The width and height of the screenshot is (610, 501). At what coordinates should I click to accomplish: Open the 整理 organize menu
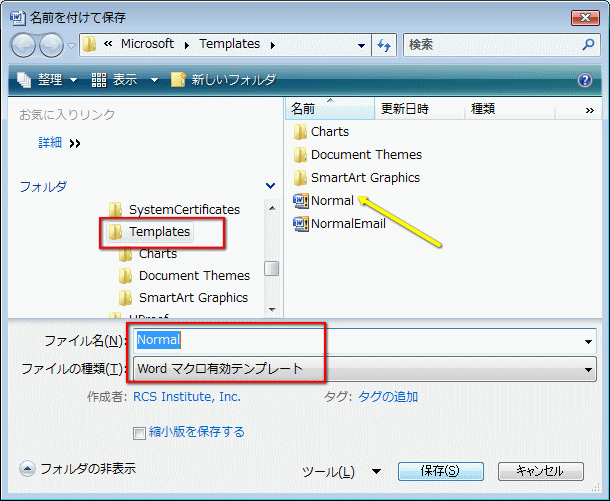pos(48,80)
